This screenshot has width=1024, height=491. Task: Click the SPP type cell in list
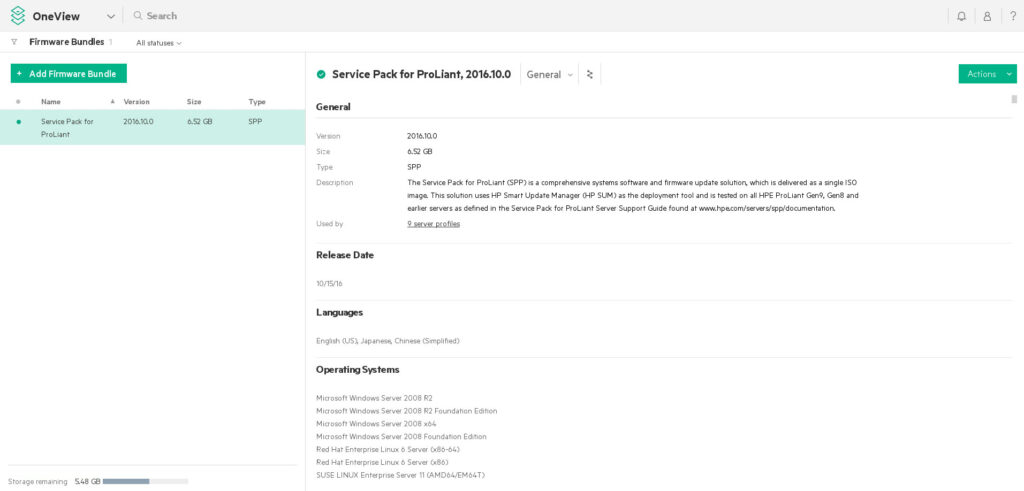(255, 121)
